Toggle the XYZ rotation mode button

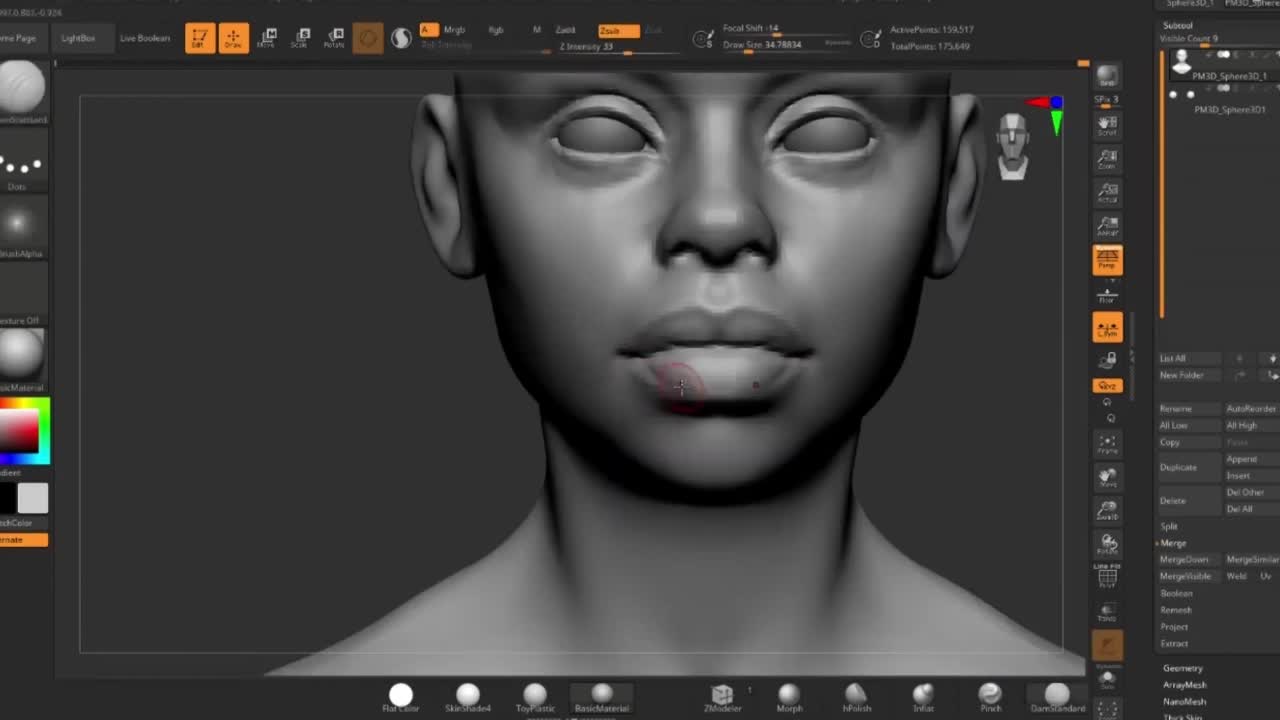(x=1107, y=385)
